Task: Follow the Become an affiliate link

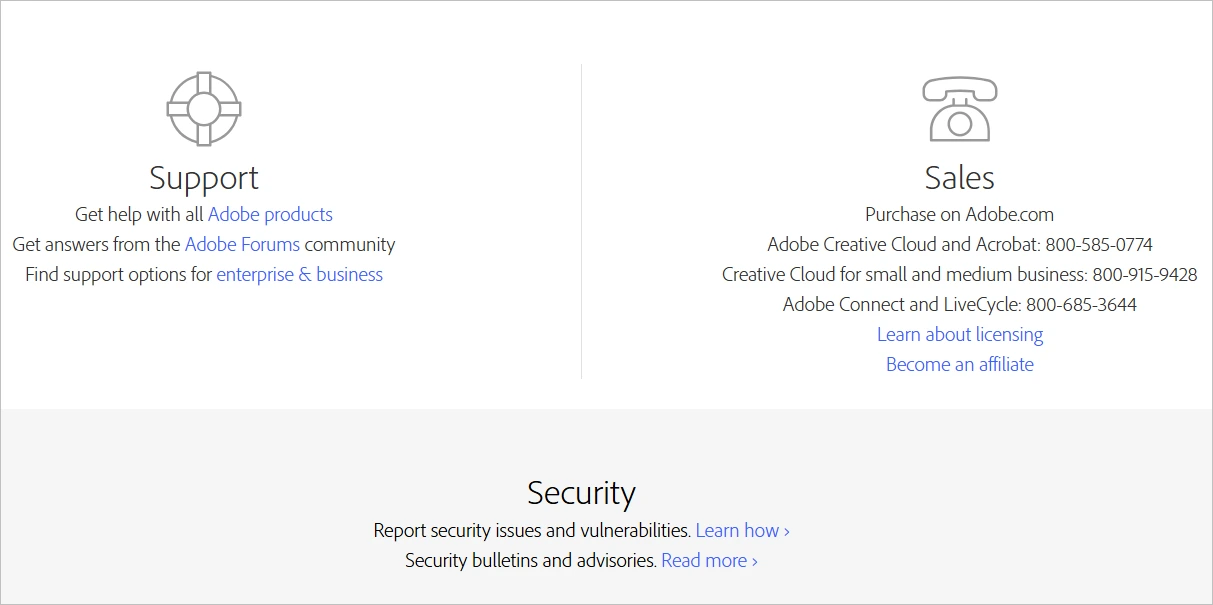Action: click(960, 364)
